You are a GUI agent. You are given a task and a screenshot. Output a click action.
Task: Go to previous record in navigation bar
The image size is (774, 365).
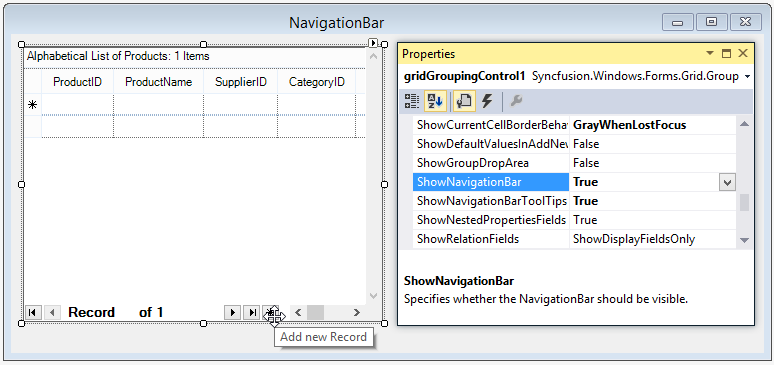[52, 312]
